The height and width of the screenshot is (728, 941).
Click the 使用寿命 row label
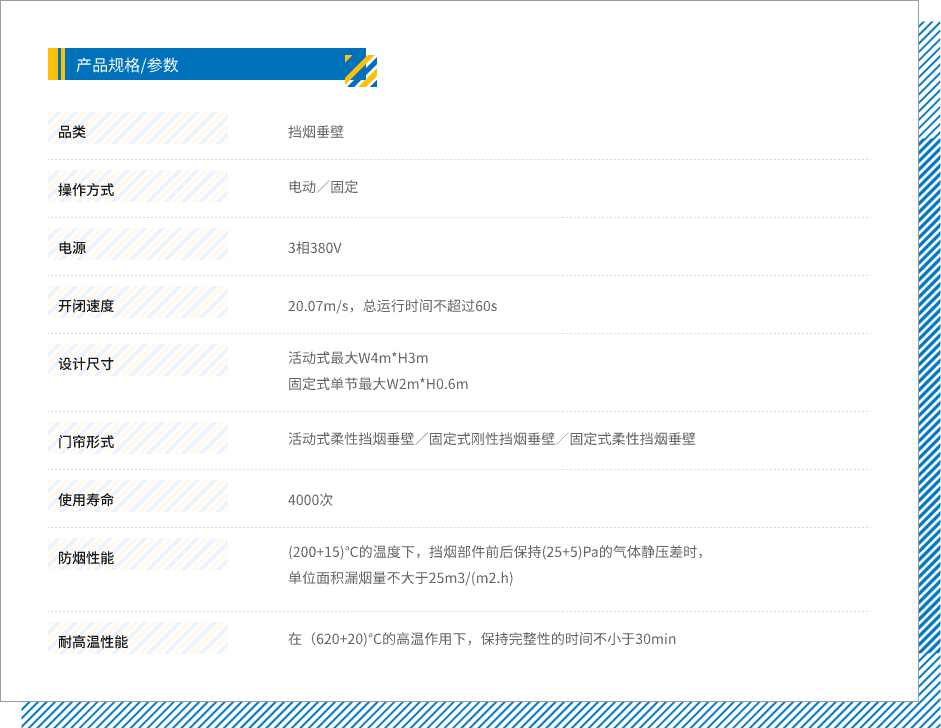click(x=86, y=500)
